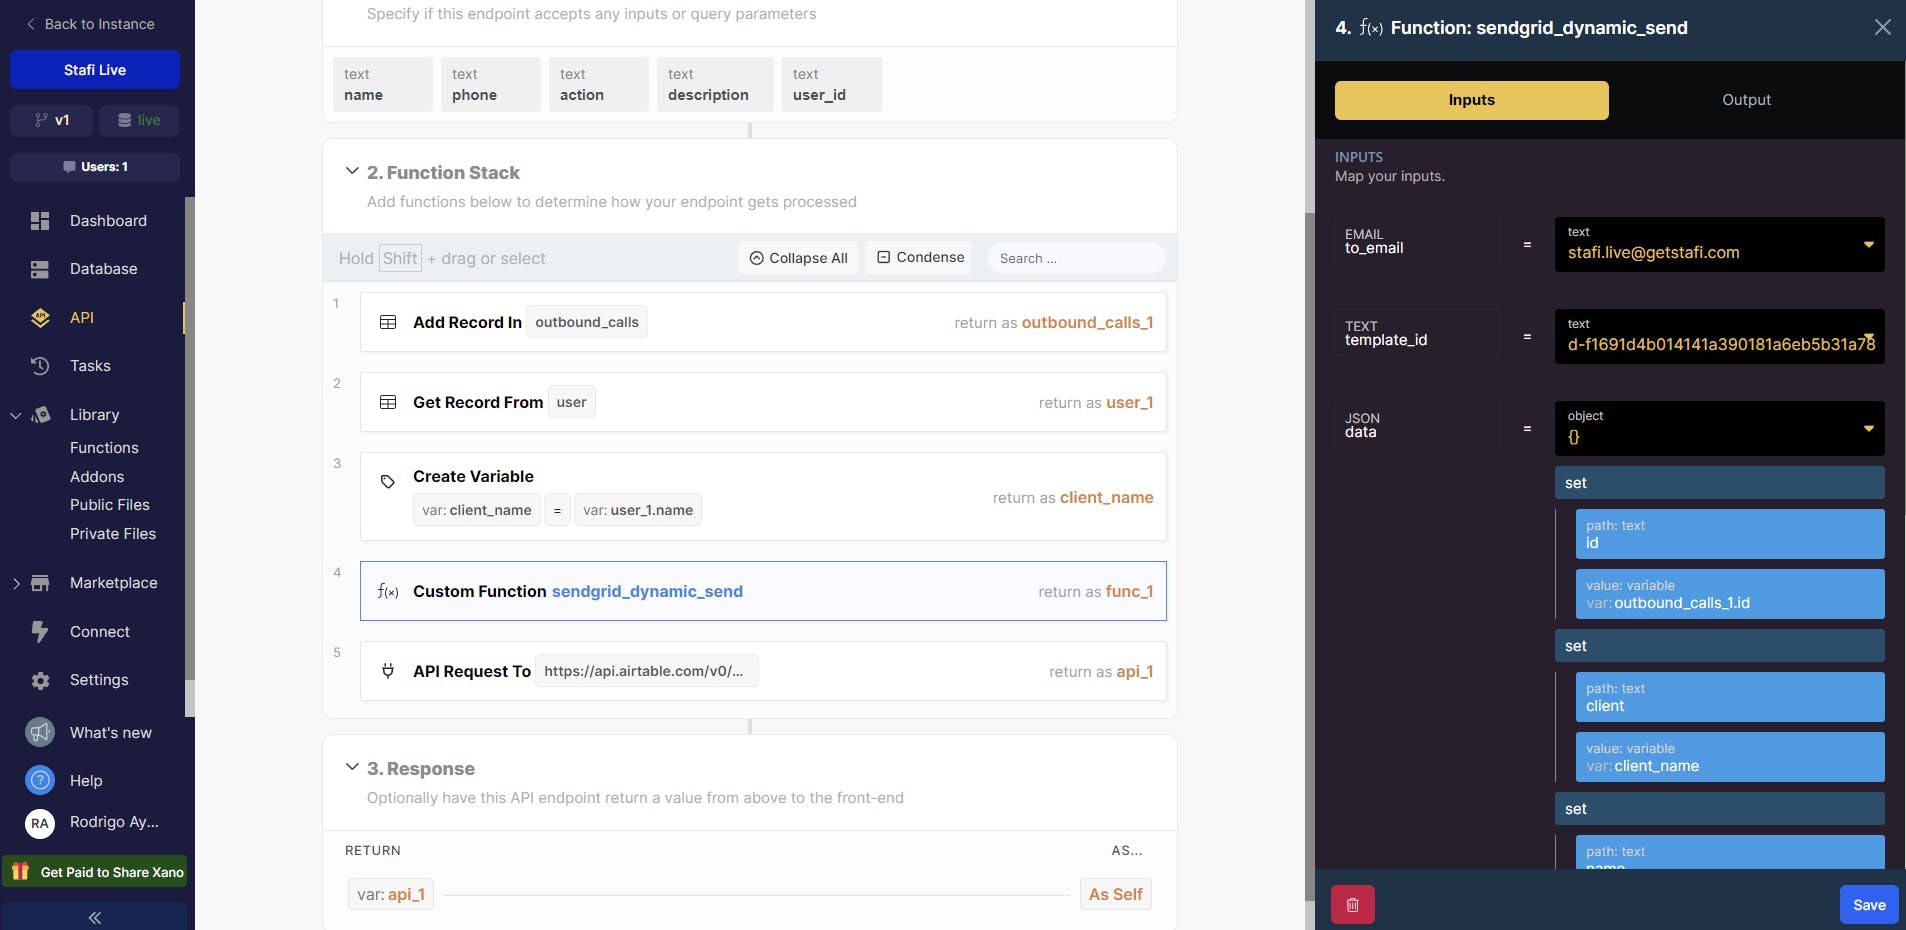Viewport: 1906px width, 930px height.
Task: Click the Help question mark icon
Action: [40, 781]
